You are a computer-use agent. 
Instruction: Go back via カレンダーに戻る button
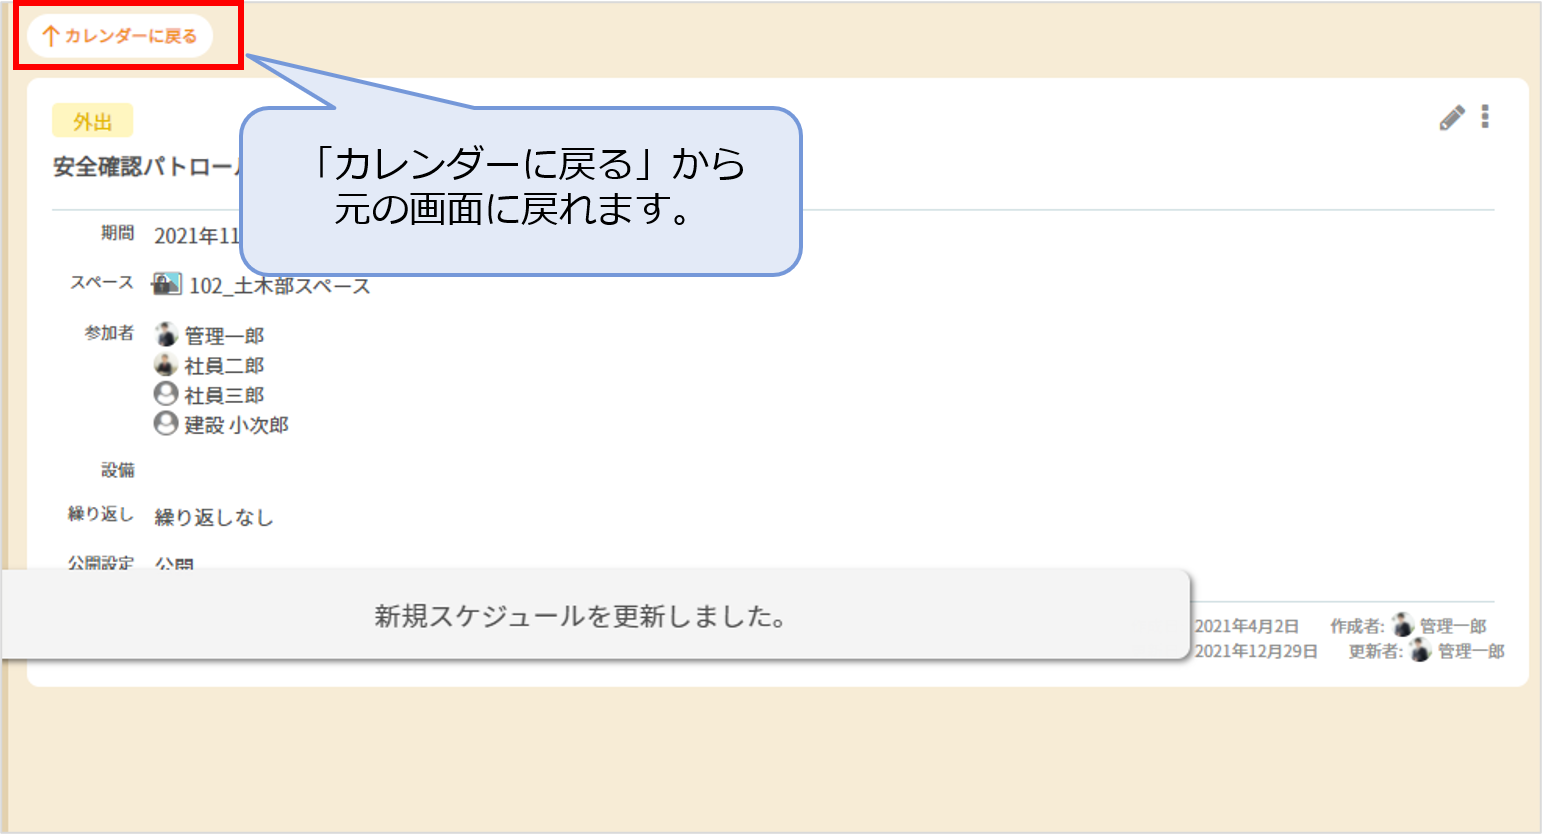pos(120,36)
